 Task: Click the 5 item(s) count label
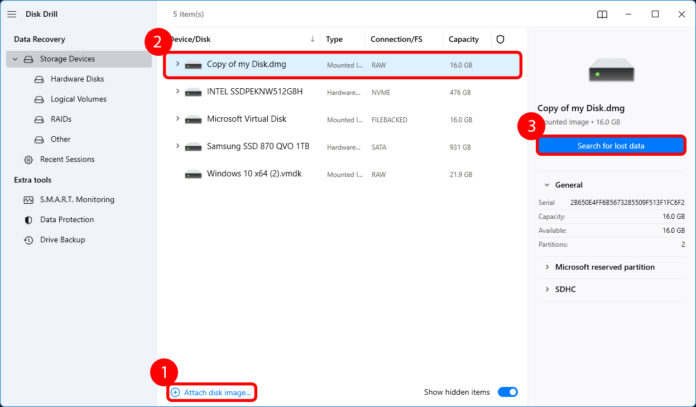[188, 14]
